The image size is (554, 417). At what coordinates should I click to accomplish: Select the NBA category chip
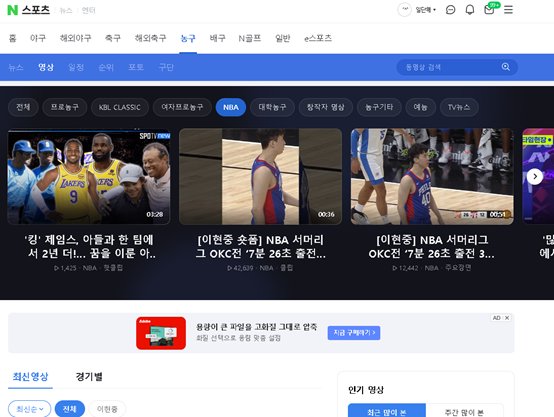[231, 107]
